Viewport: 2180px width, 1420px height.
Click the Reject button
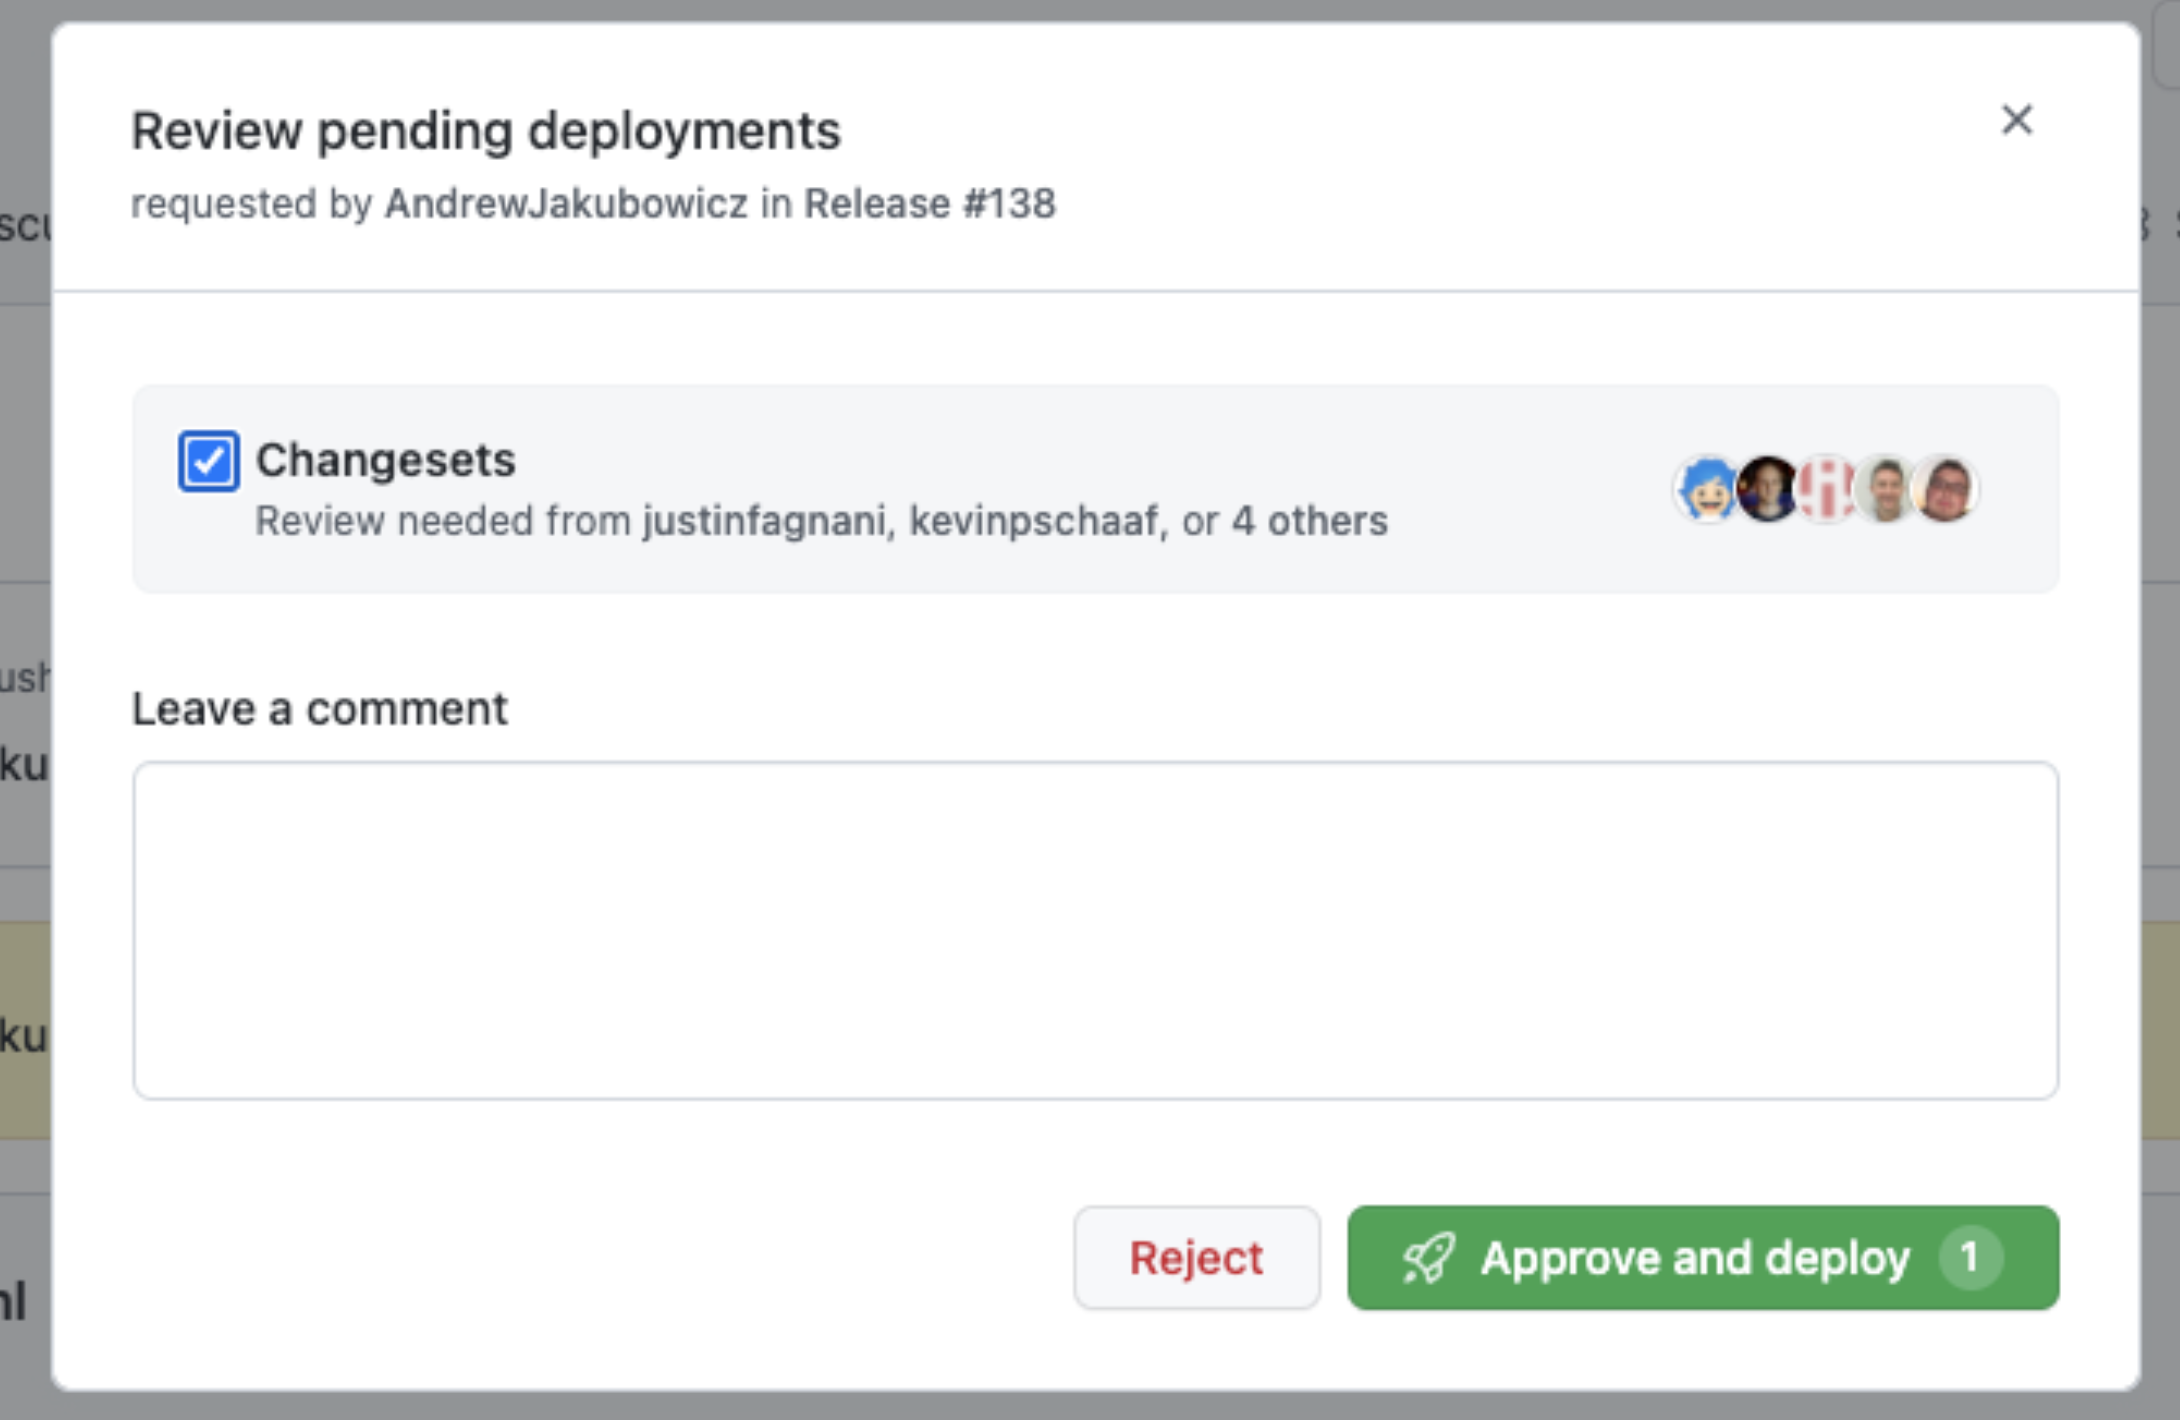[x=1195, y=1256]
